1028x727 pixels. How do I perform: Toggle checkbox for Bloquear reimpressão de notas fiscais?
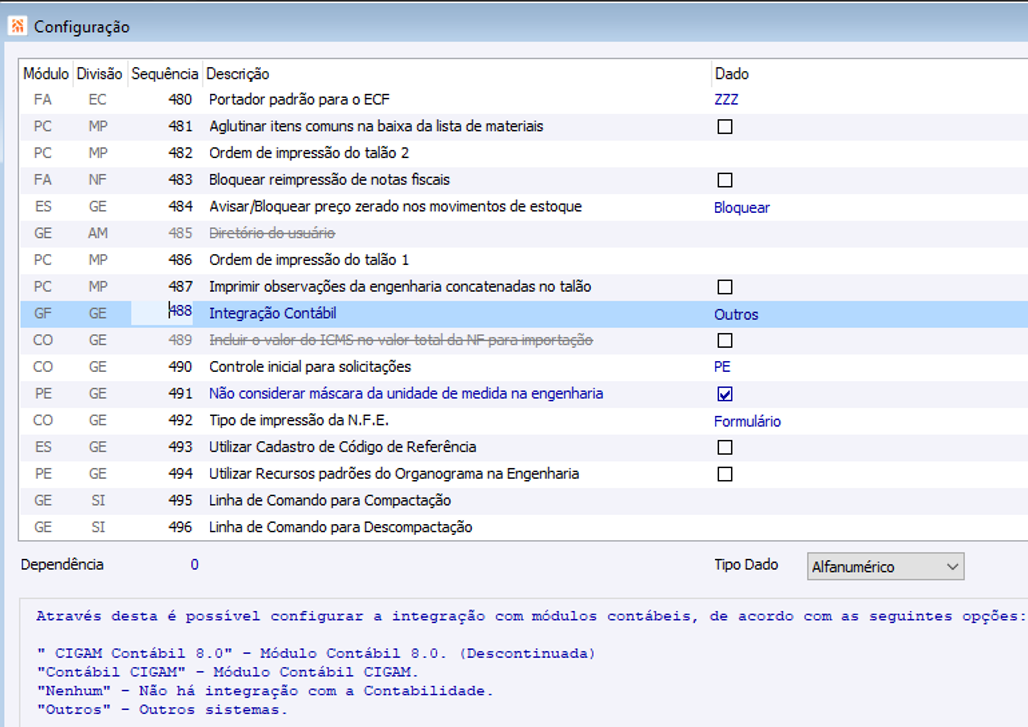coord(724,180)
